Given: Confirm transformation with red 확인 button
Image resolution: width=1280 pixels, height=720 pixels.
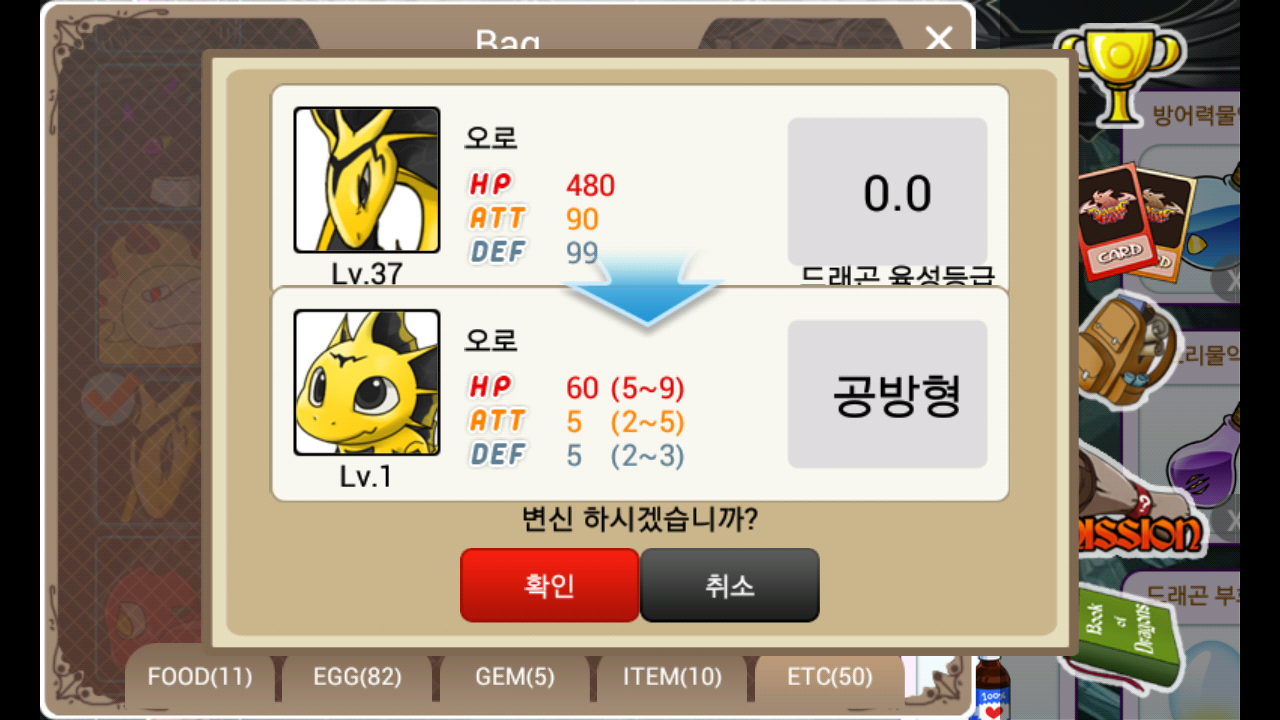Looking at the screenshot, I should (x=549, y=585).
